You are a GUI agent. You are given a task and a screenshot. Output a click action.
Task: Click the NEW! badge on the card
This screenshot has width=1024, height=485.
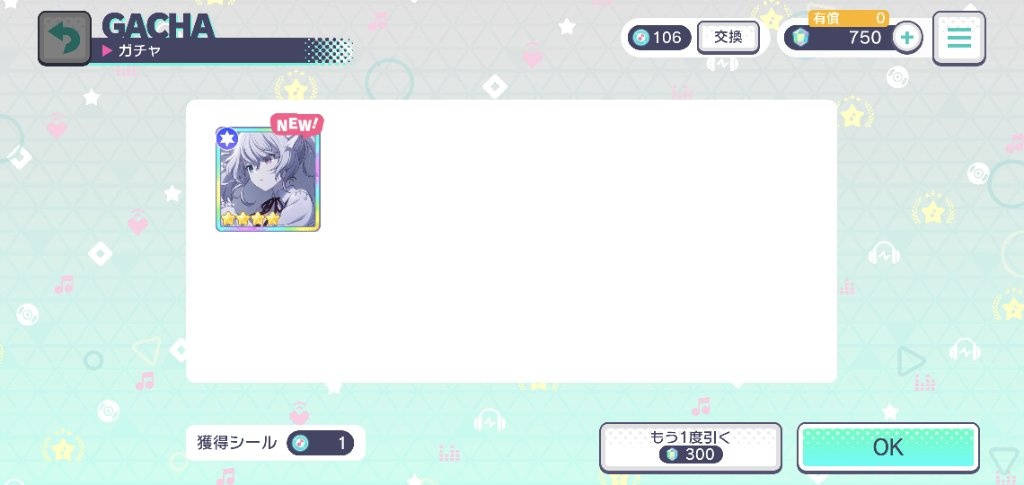coord(297,124)
